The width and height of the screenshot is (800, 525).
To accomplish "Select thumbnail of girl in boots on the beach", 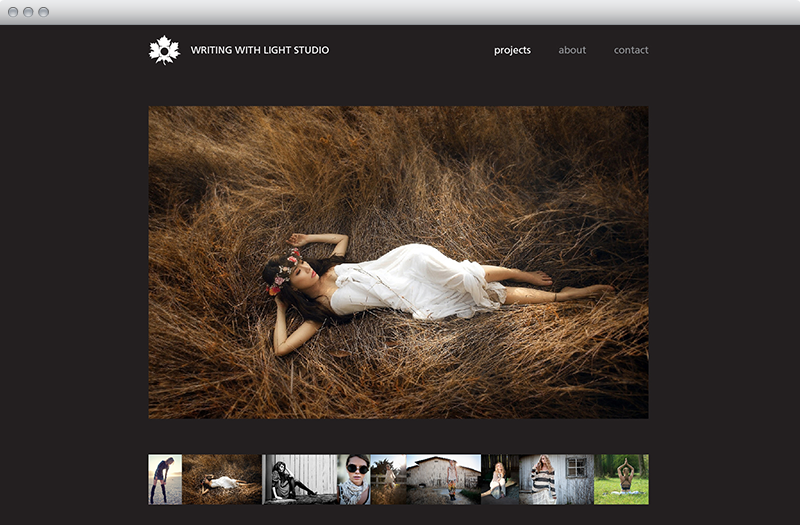I will (x=165, y=480).
